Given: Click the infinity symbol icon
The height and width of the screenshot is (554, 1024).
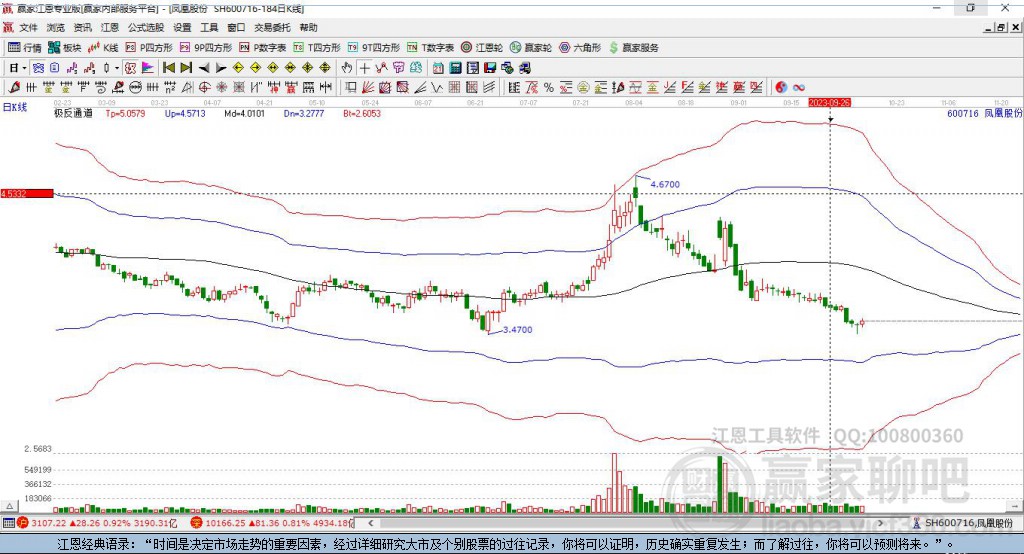Looking at the screenshot, I should coord(799,87).
